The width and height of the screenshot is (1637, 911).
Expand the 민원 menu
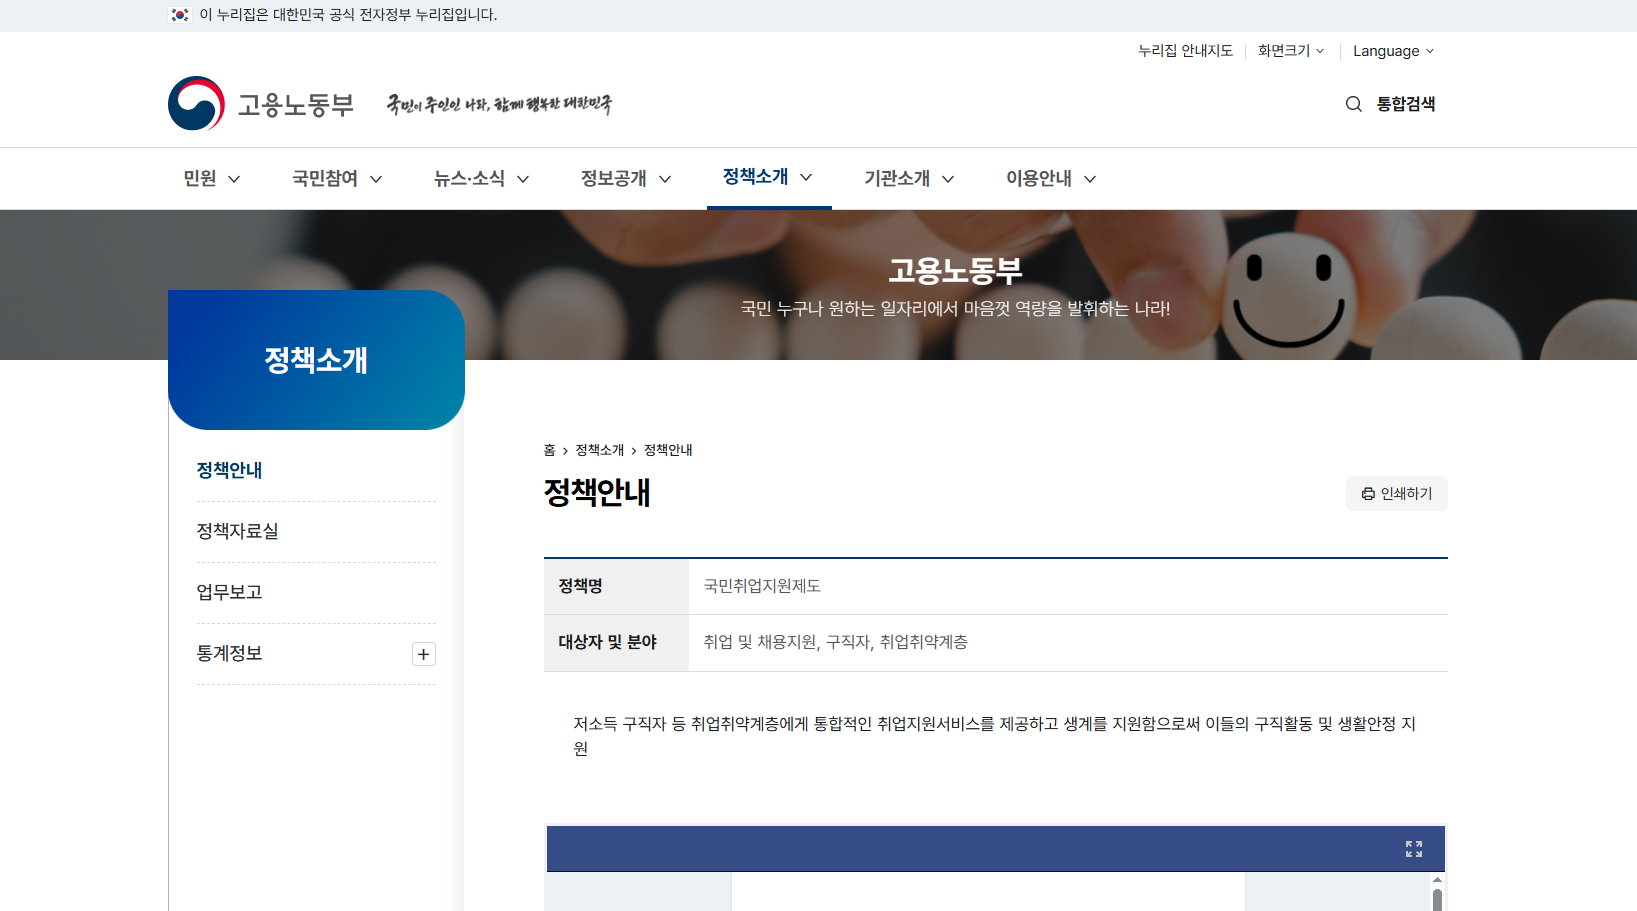[211, 179]
